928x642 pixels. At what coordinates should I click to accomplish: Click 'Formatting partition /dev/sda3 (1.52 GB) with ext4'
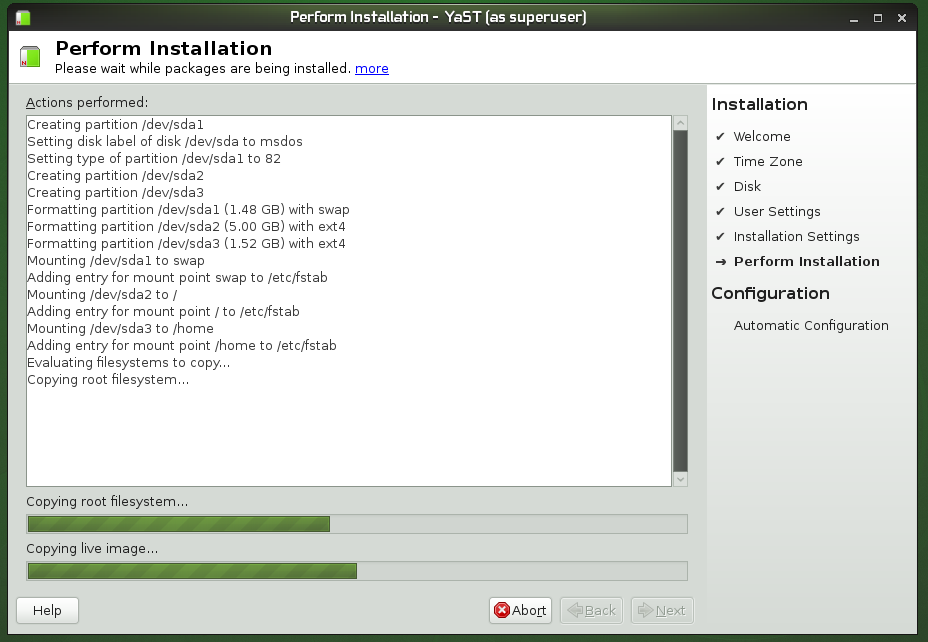[186, 244]
